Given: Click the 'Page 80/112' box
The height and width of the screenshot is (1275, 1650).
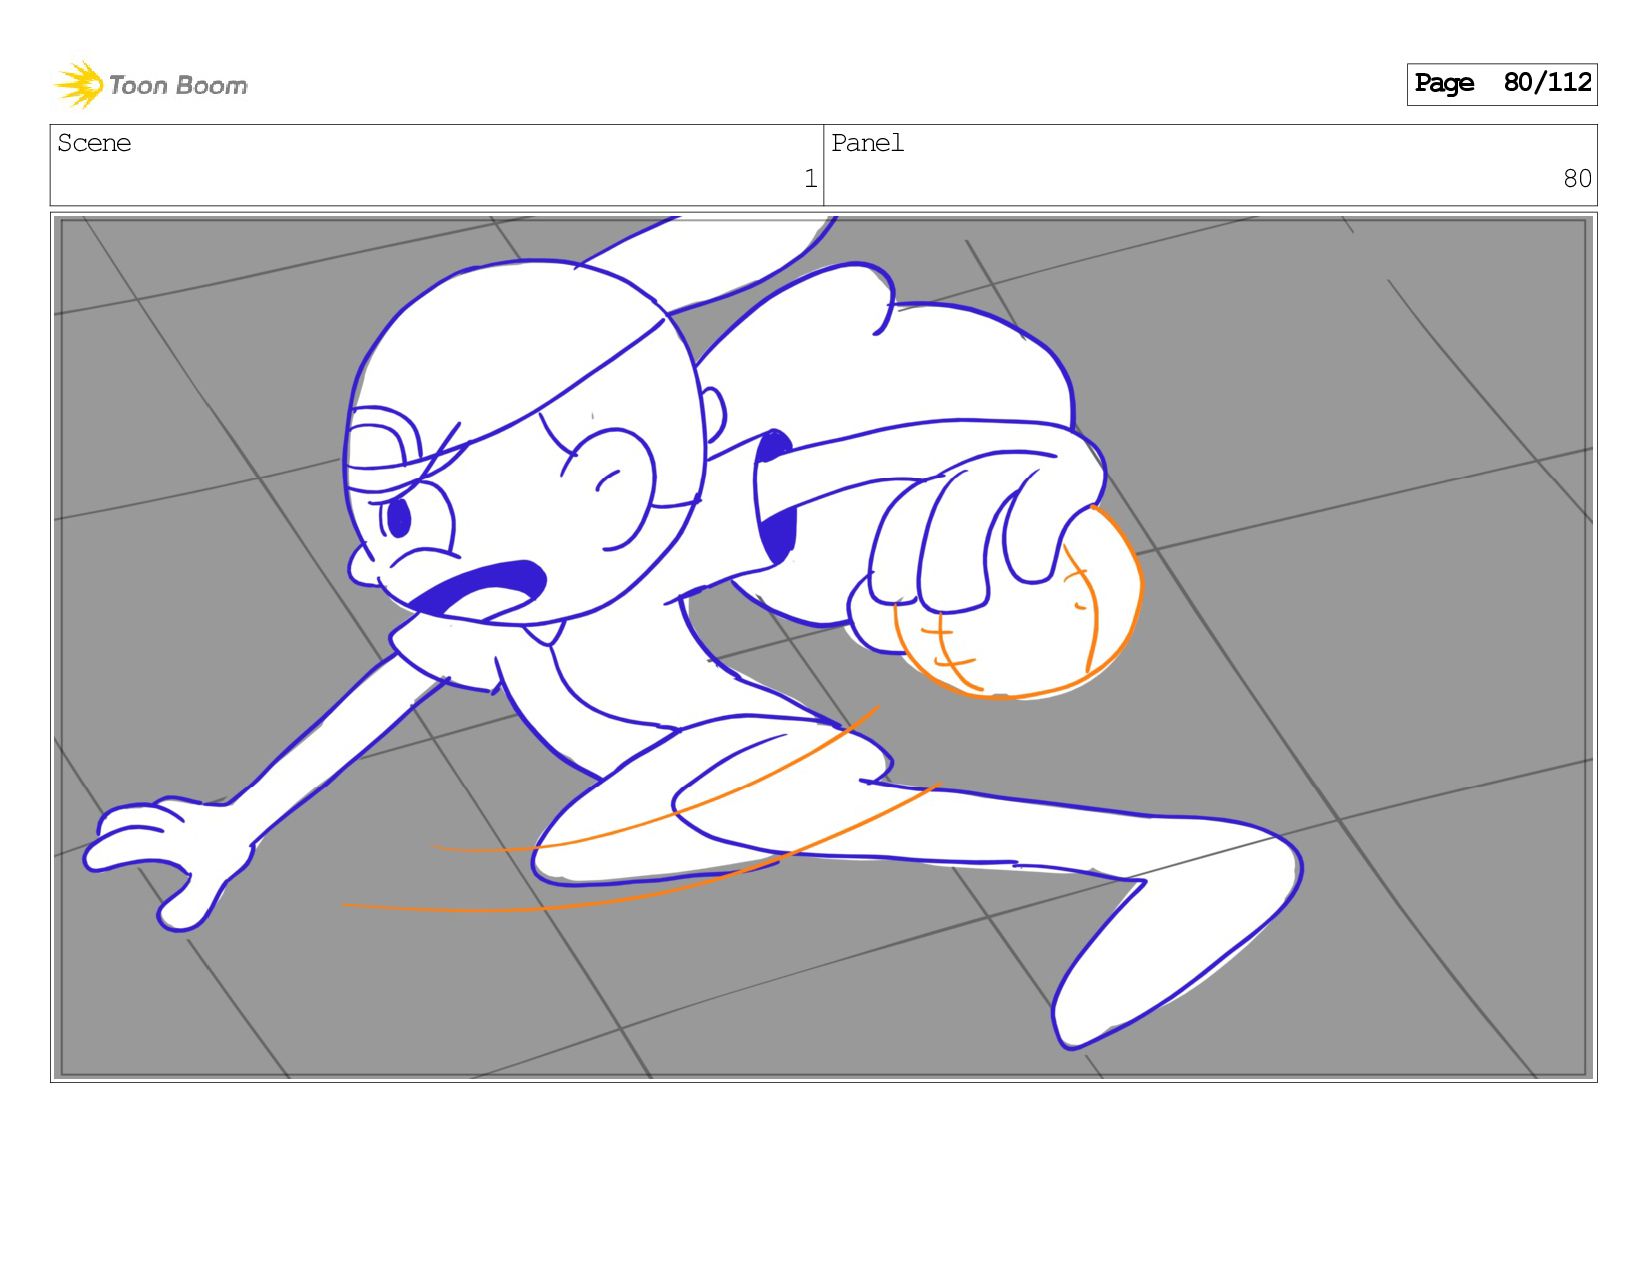Looking at the screenshot, I should click(x=1501, y=84).
